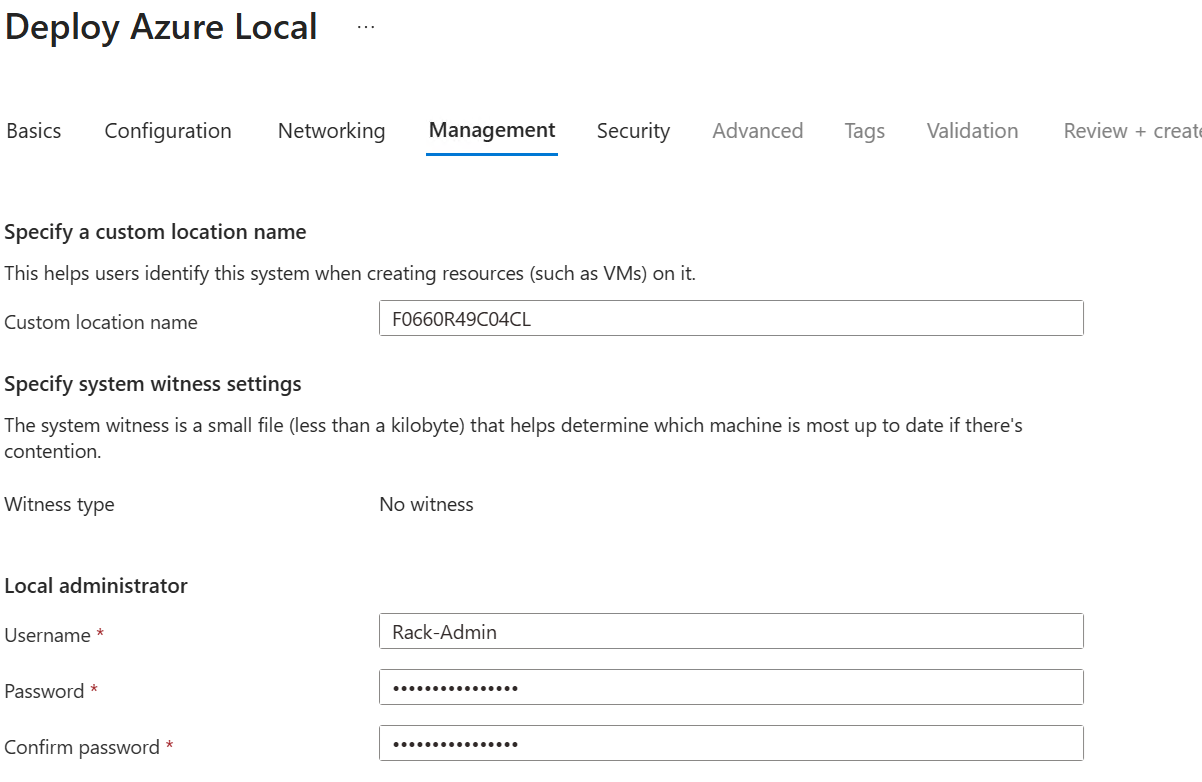This screenshot has width=1202, height=782.
Task: Click the 'Username' label
Action: coord(47,635)
